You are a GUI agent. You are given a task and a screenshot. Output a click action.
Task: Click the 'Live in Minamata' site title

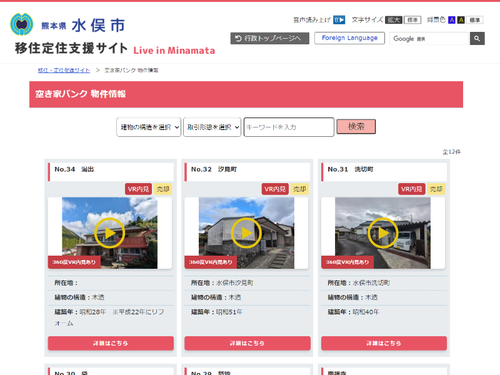point(174,51)
